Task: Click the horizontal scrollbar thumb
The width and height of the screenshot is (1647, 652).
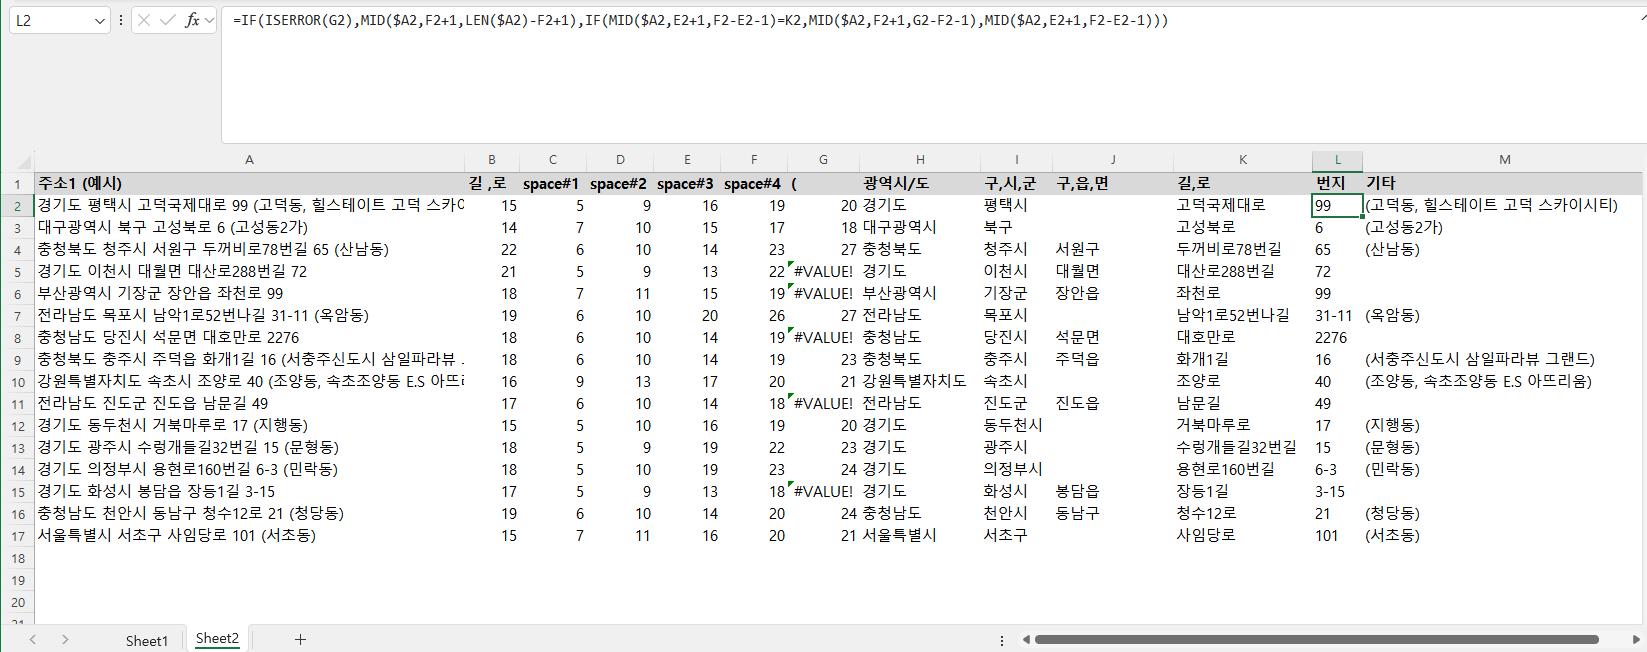Action: tap(1315, 639)
